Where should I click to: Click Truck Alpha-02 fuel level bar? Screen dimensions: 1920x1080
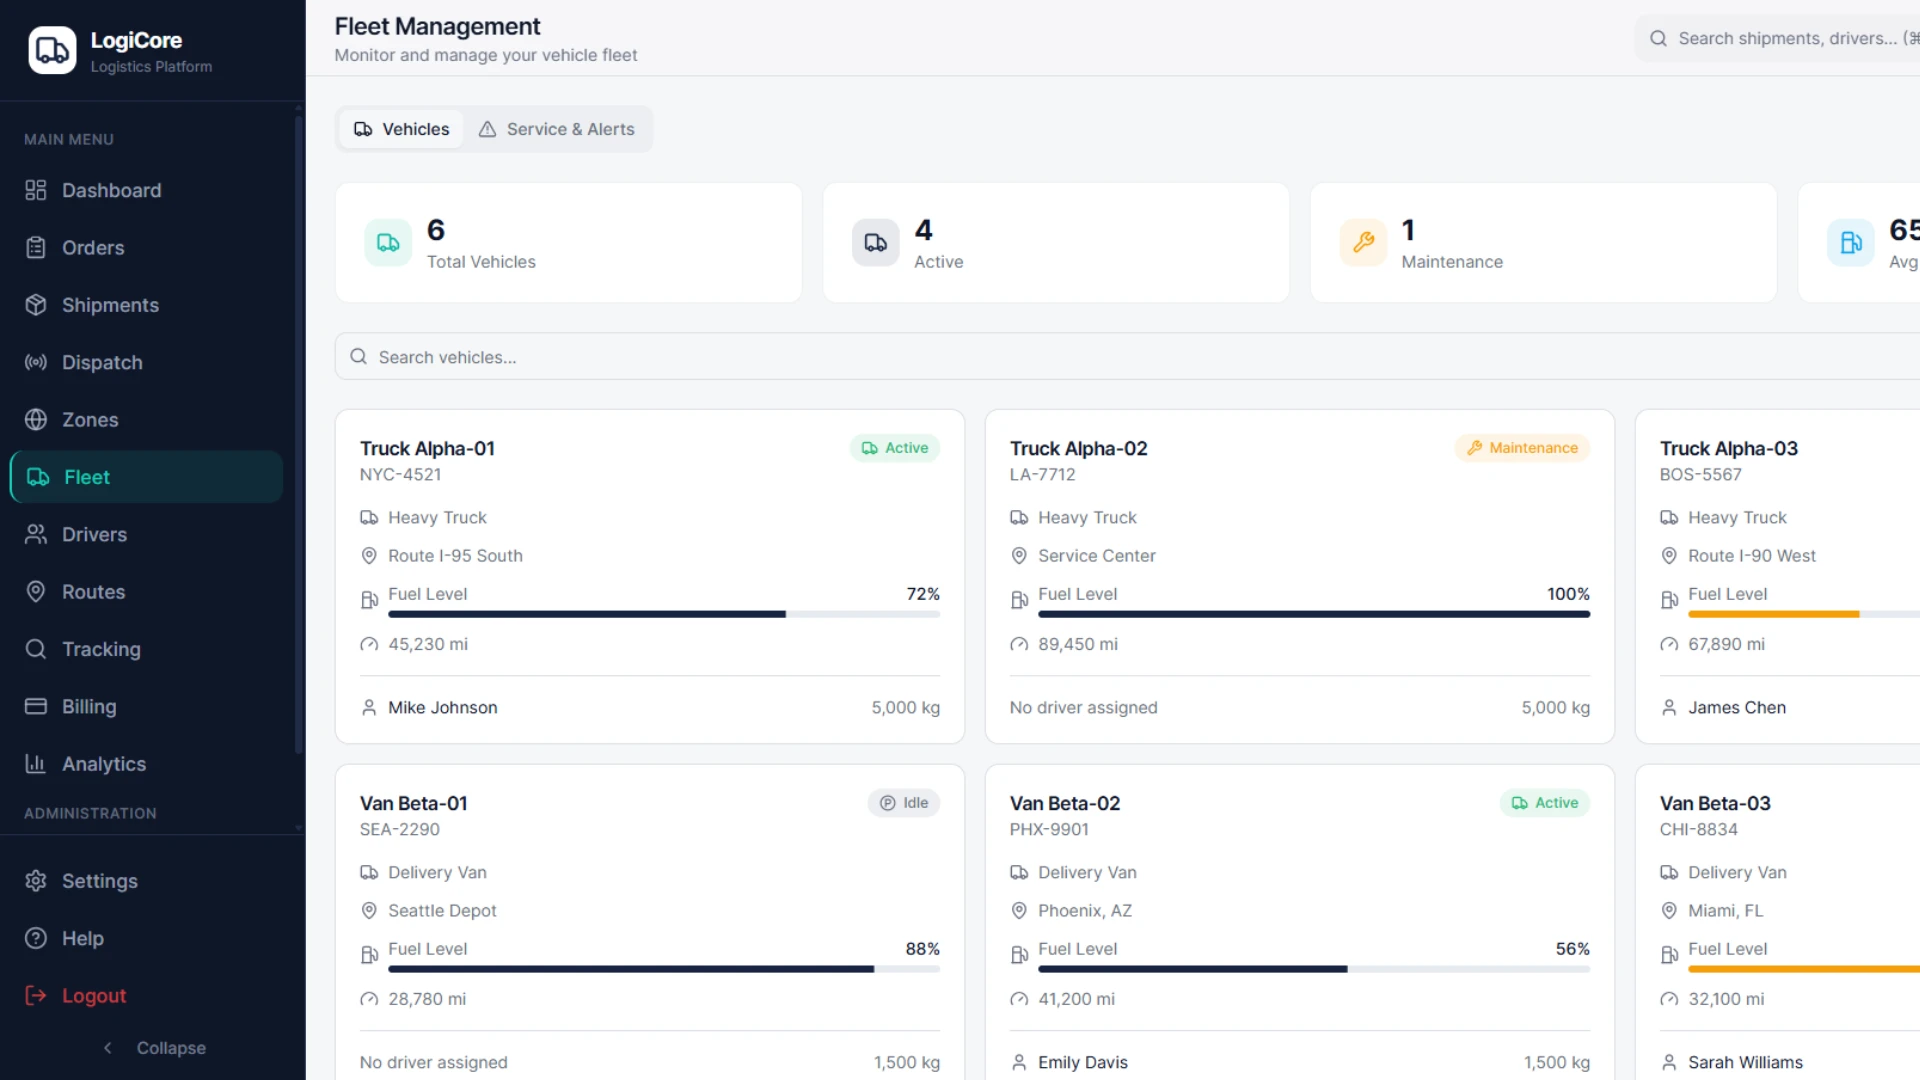click(1314, 614)
